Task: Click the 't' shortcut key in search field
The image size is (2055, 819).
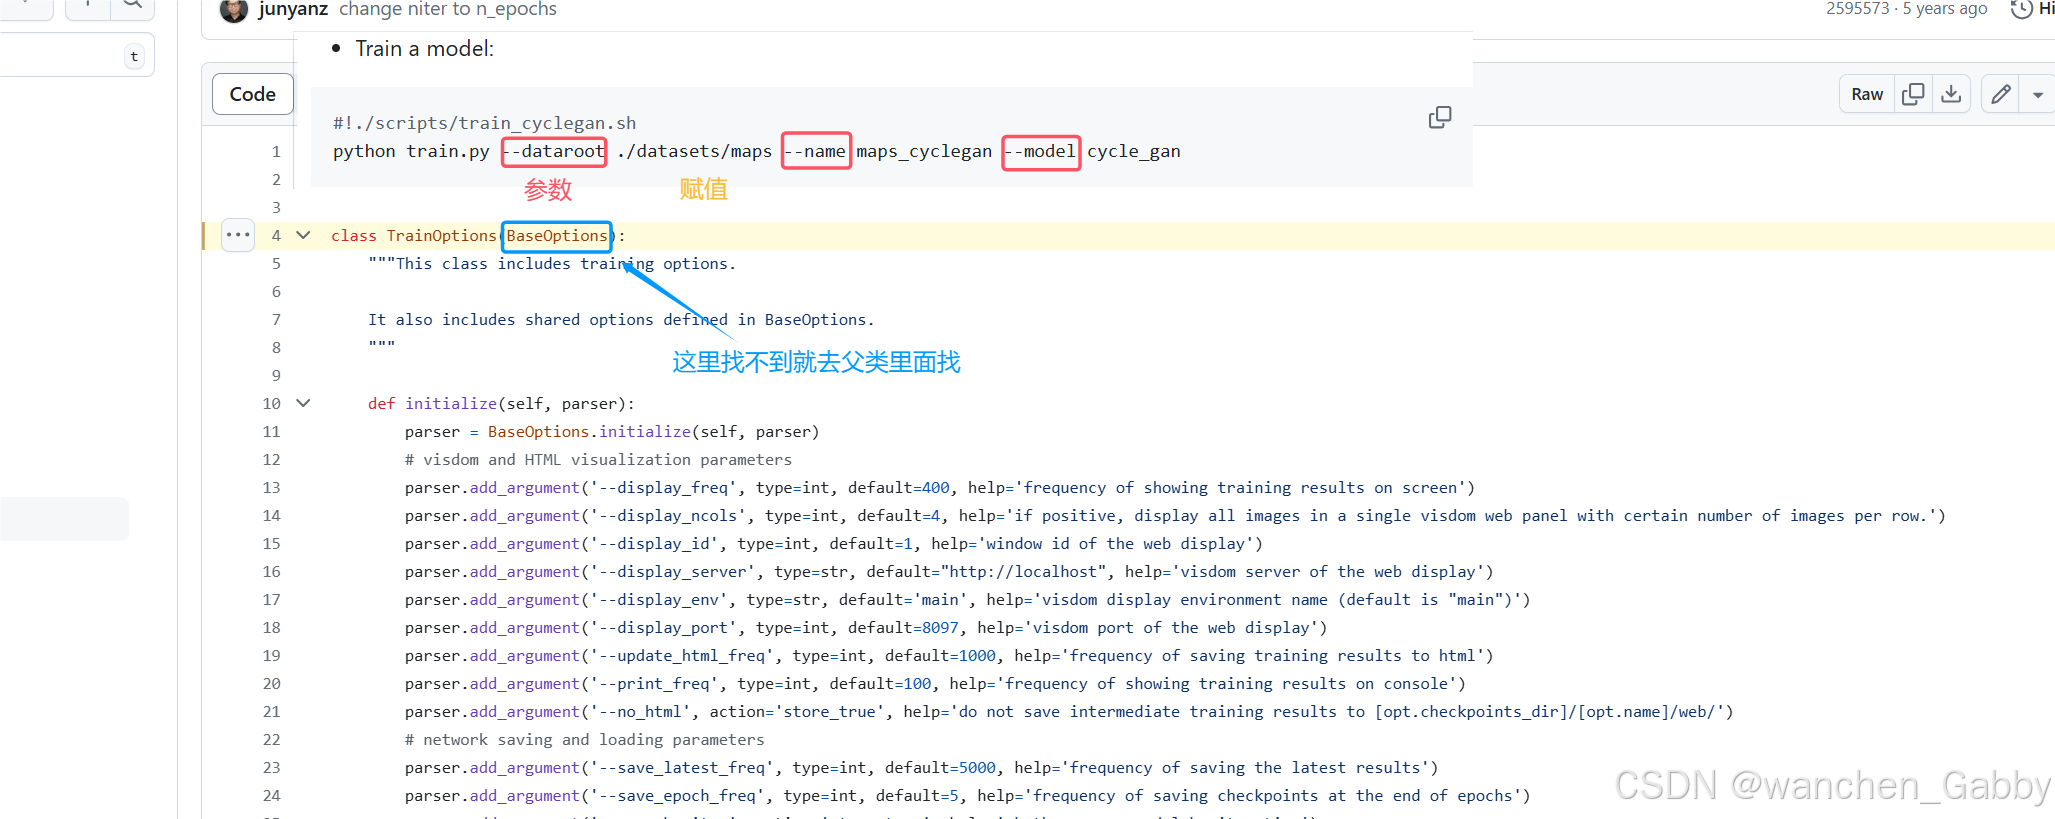Action: 134,56
